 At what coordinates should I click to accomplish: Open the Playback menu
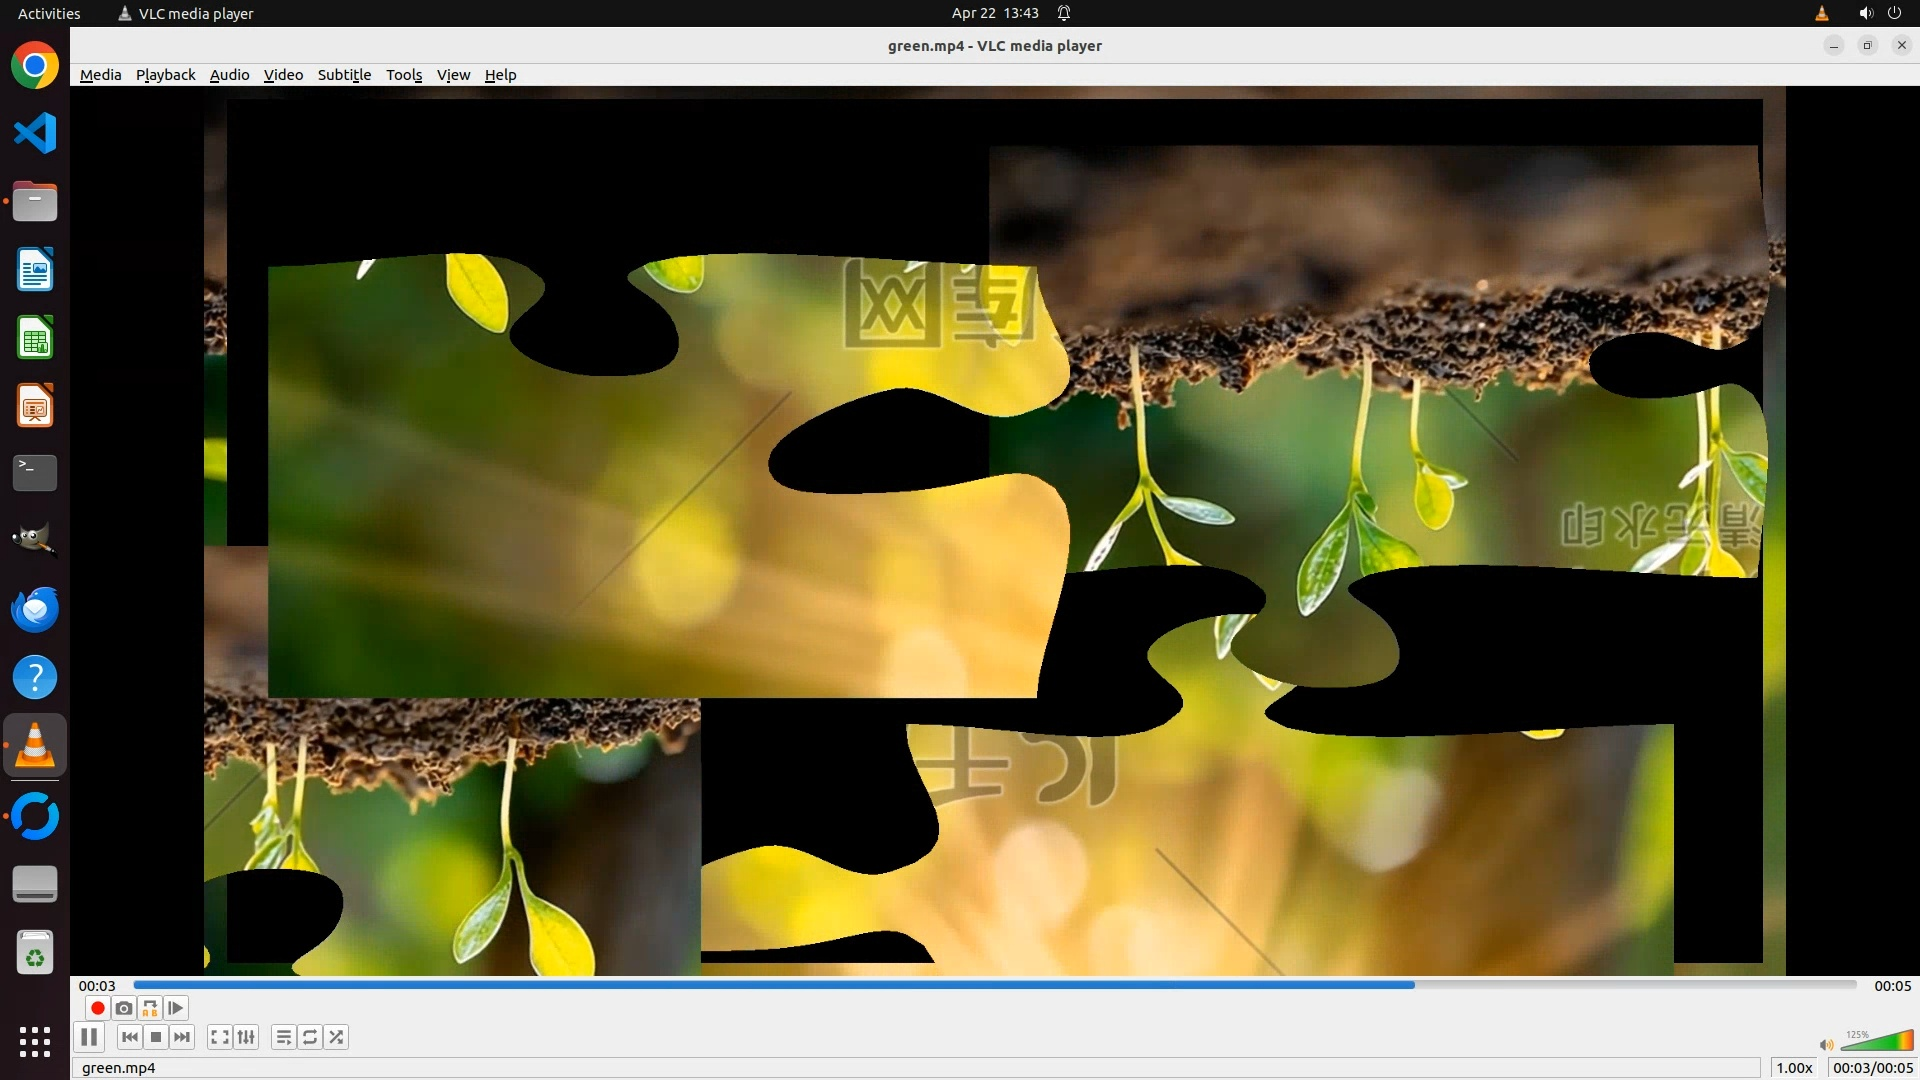(x=165, y=75)
